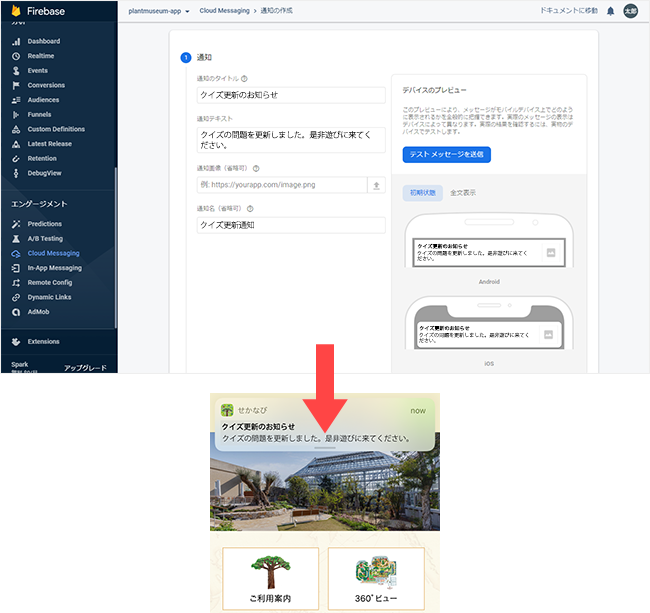Click the Latest Release icon

tap(16, 144)
